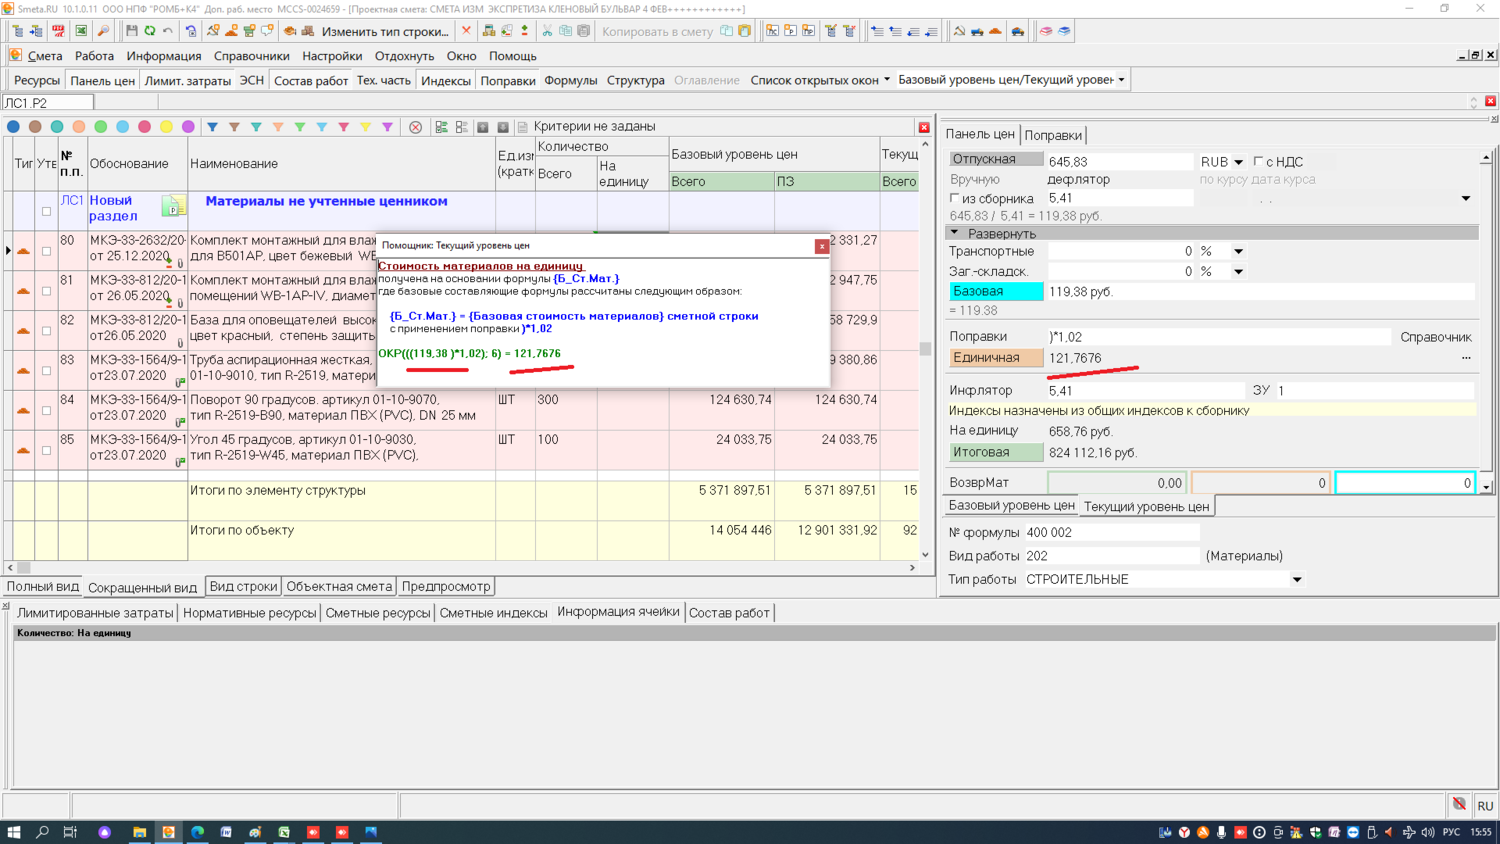Click the green Excel export icon

click(x=81, y=31)
